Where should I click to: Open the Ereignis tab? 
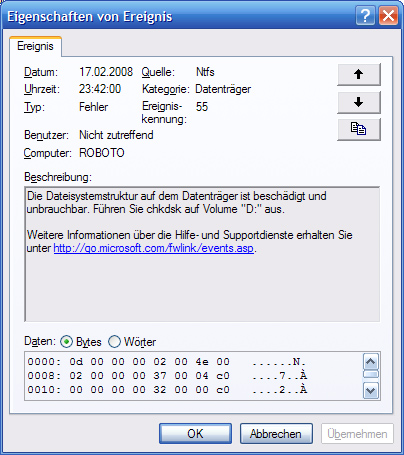pos(35,46)
